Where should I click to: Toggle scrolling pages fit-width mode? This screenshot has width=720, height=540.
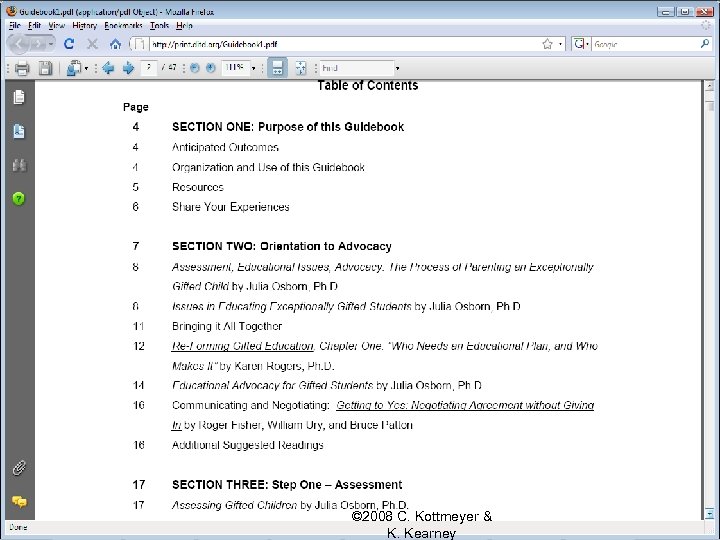coord(277,68)
